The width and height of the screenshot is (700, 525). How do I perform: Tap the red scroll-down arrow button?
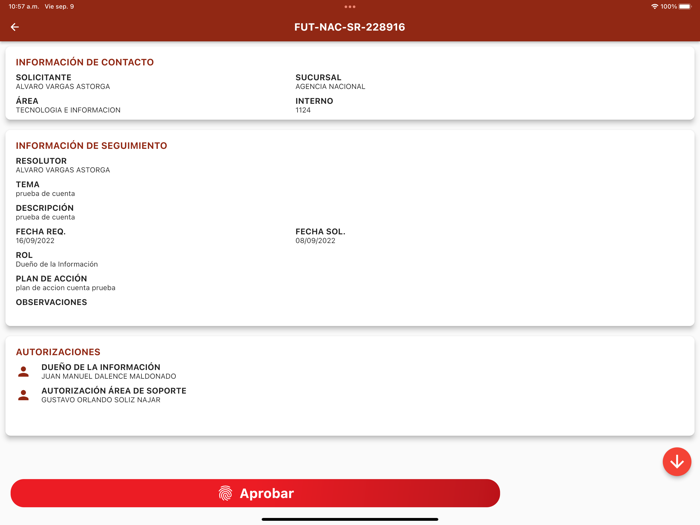[x=677, y=462]
